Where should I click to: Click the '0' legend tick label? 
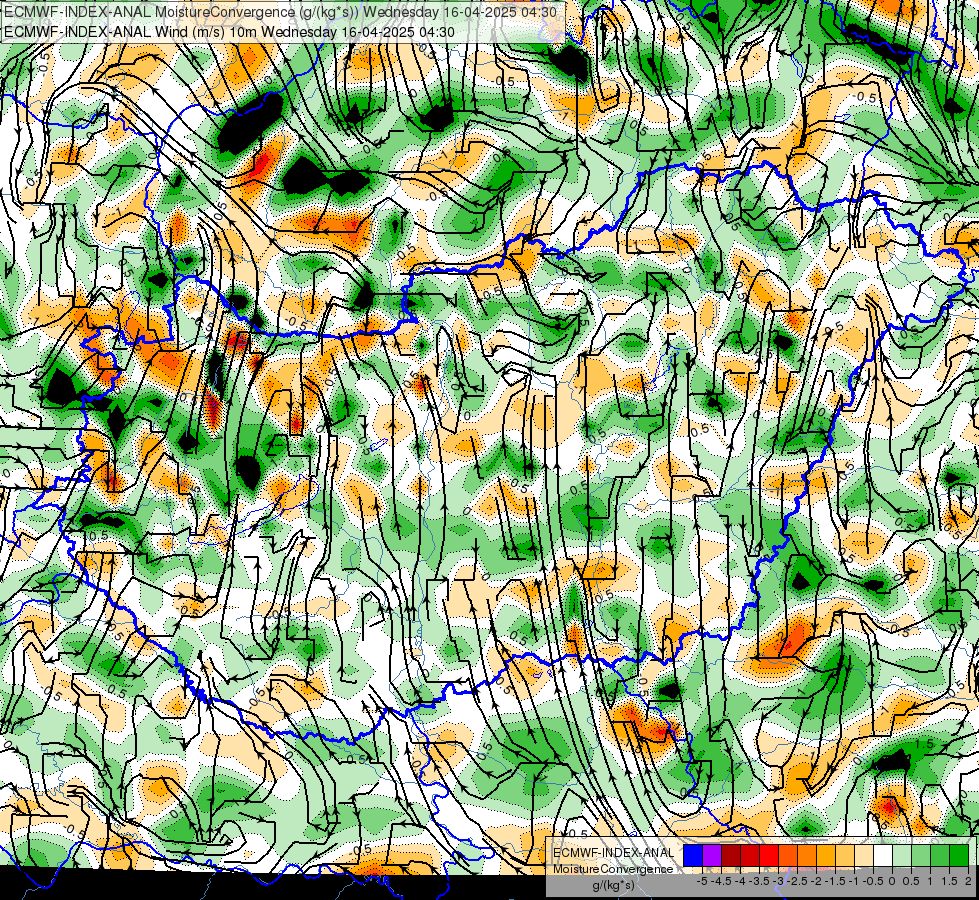[x=892, y=881]
